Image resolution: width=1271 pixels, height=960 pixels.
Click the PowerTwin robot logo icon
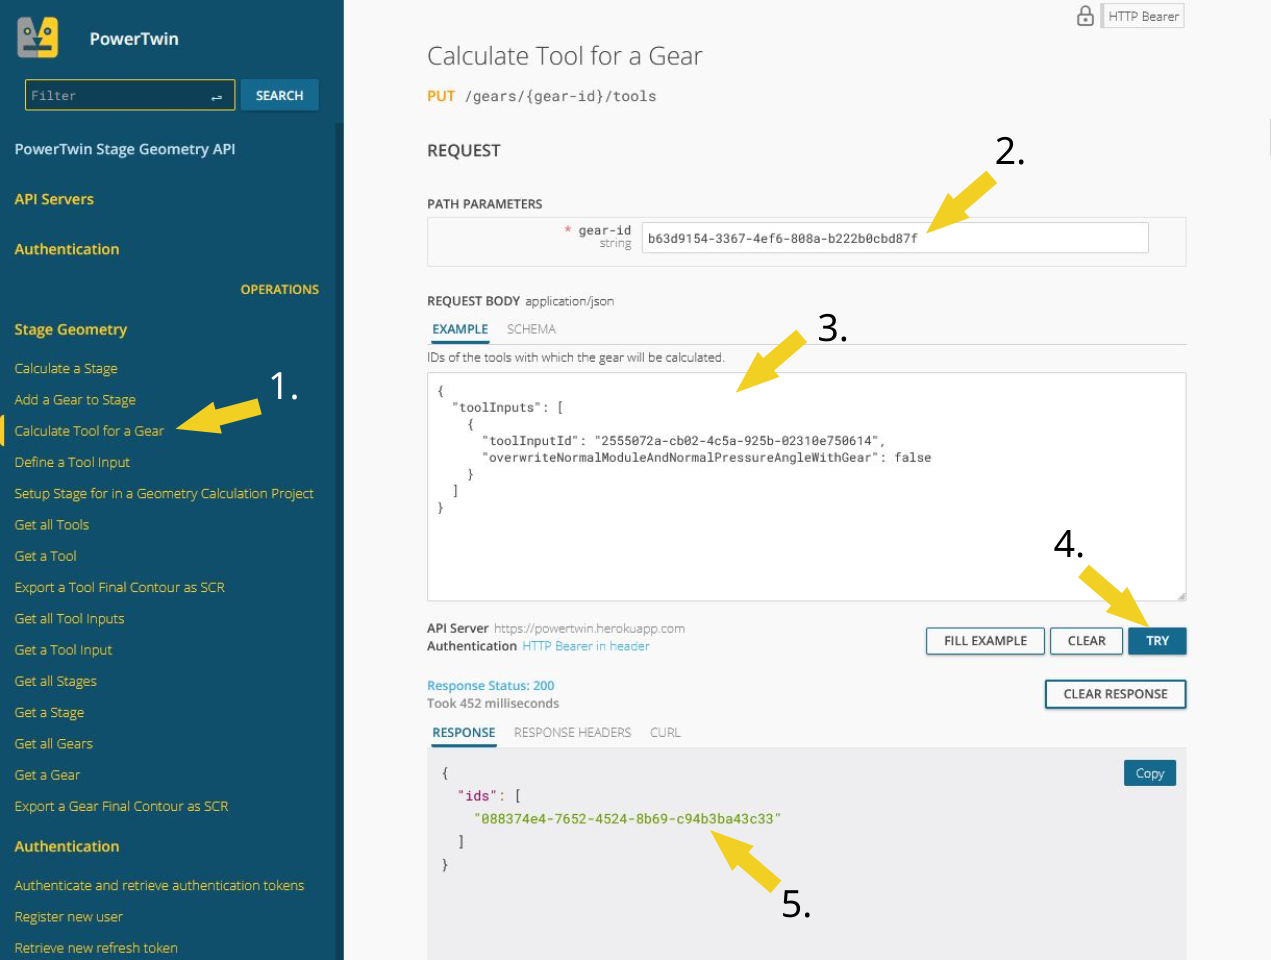[x=38, y=38]
